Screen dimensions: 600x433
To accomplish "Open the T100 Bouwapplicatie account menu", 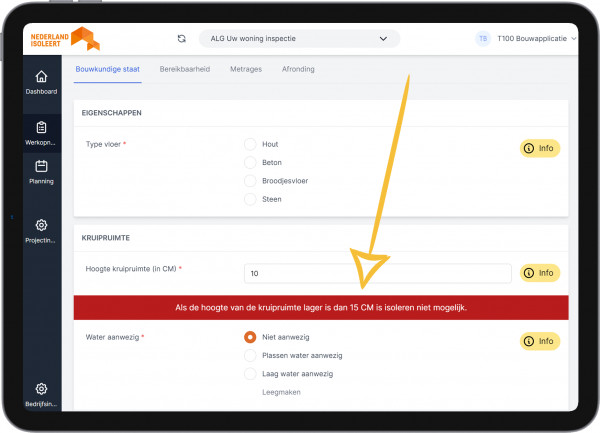I will (536, 39).
